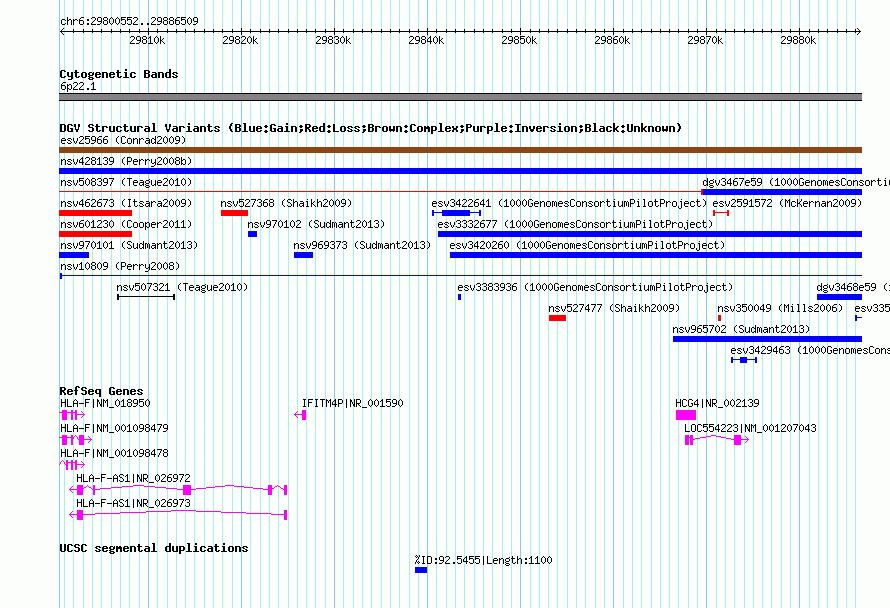Select the esv3383936 tiny blue marker

[459, 297]
